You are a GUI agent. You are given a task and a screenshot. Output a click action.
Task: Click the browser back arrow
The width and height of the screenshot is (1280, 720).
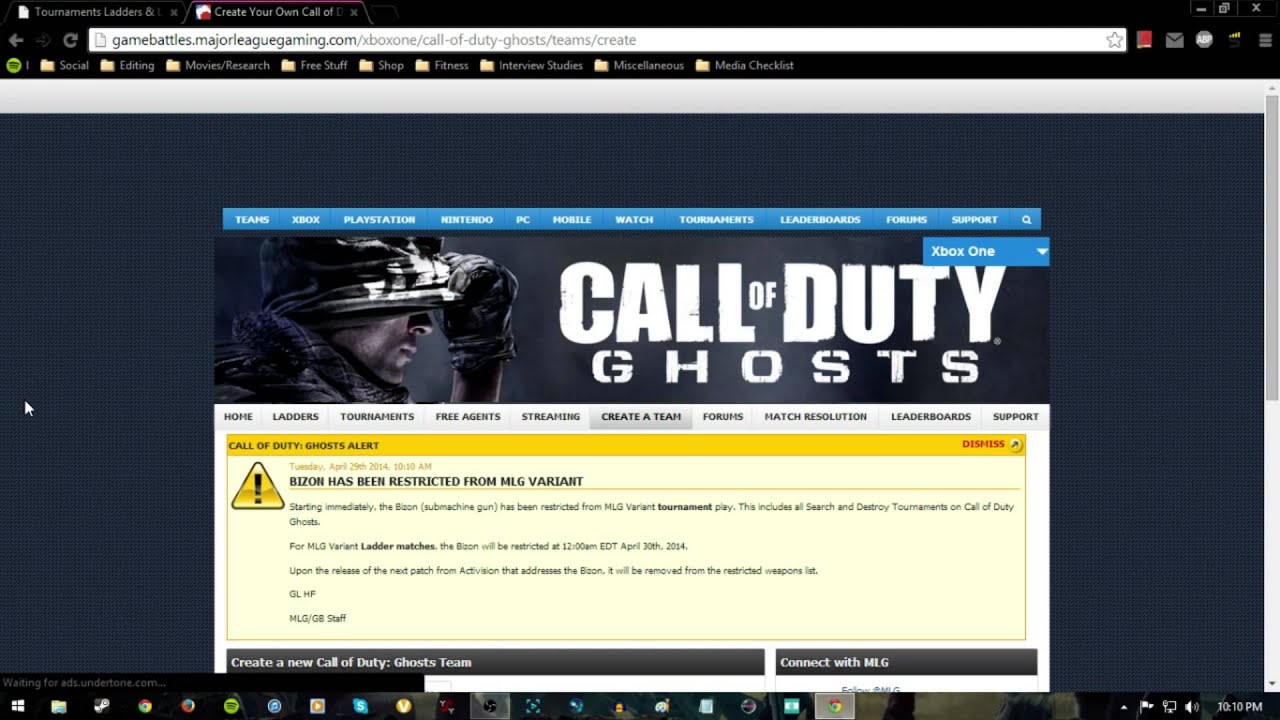coord(16,40)
